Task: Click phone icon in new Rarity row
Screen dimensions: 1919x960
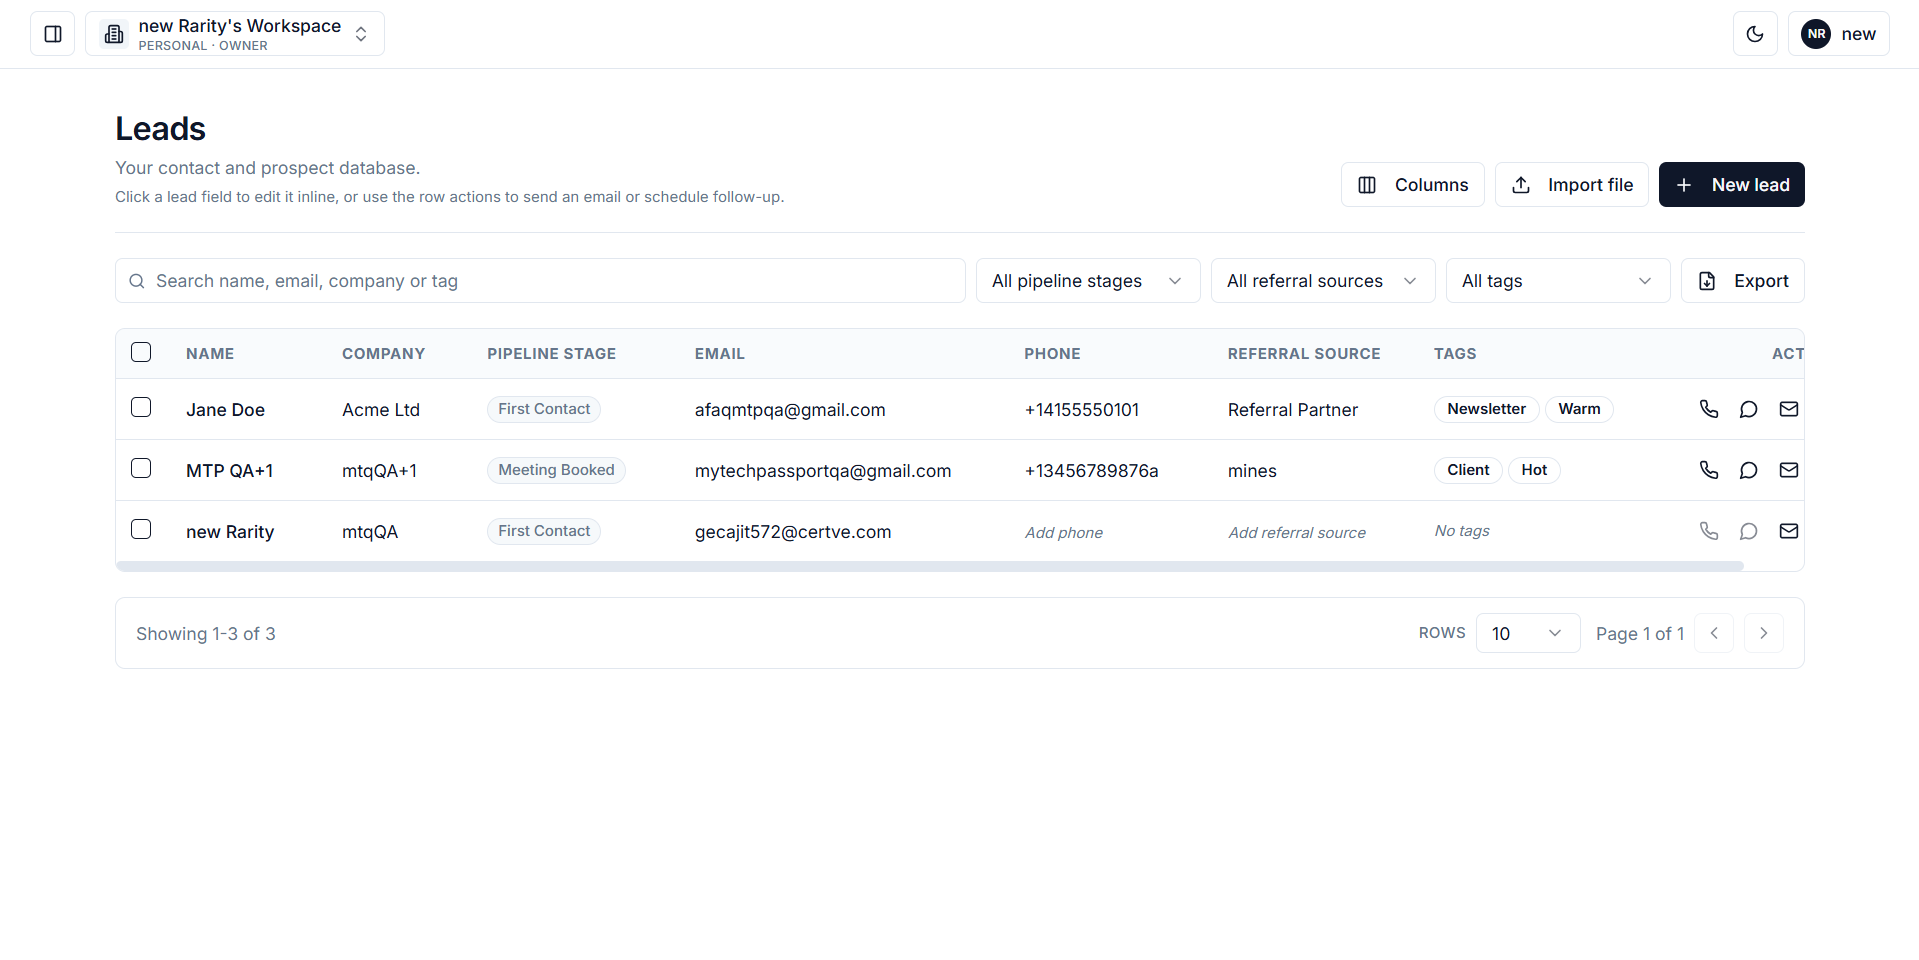Action: pos(1709,531)
